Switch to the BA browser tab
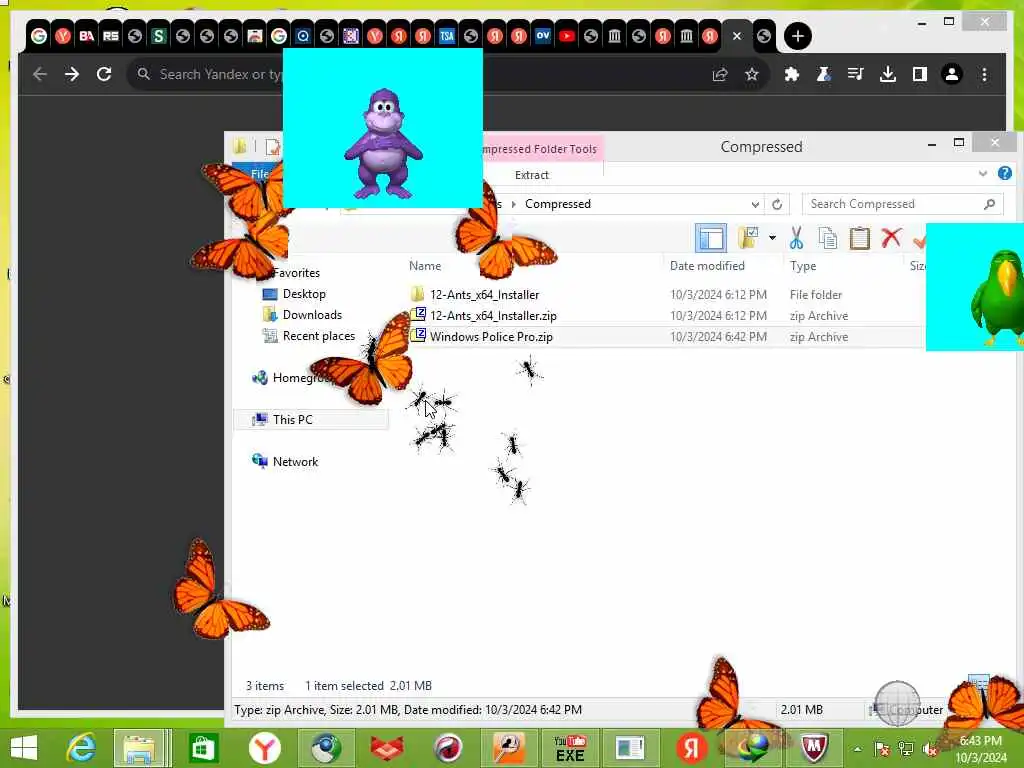This screenshot has width=1024, height=768. click(x=87, y=36)
